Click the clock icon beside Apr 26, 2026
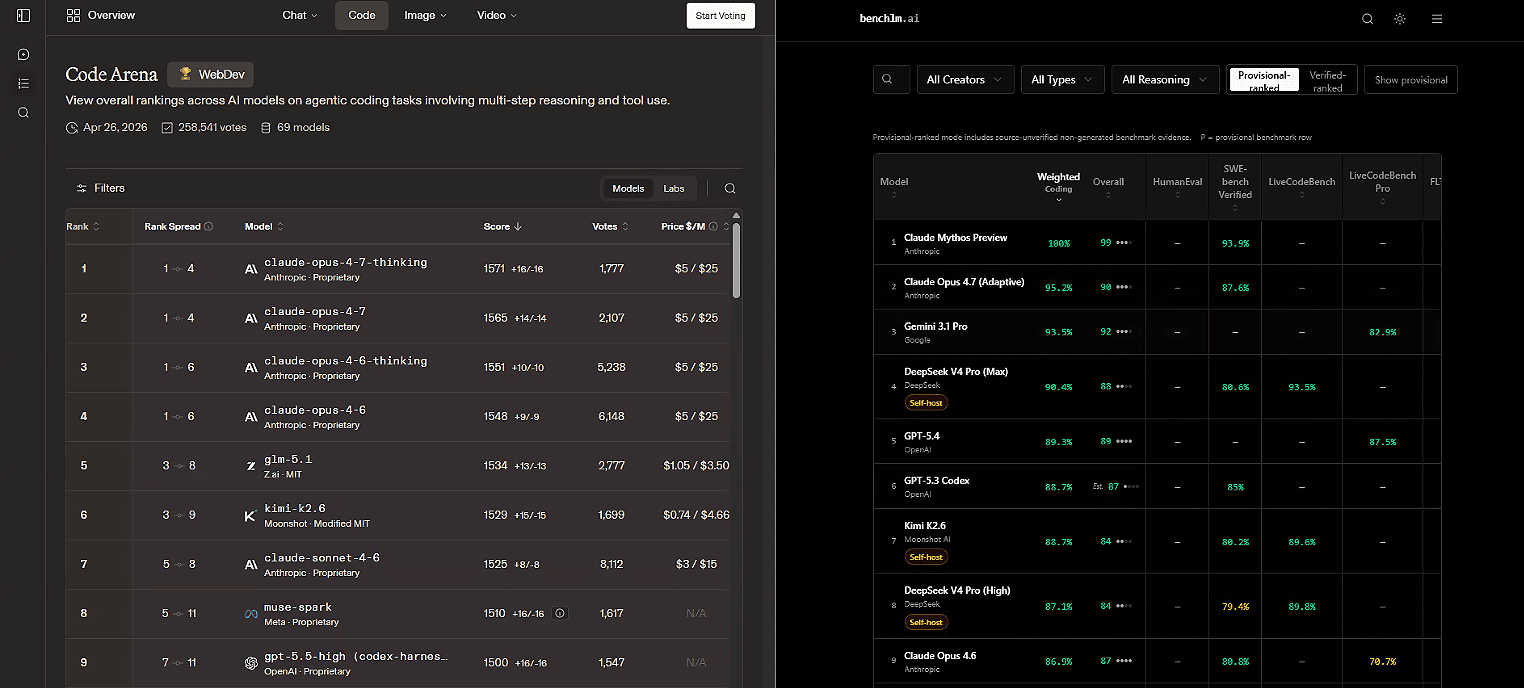The width and height of the screenshot is (1524, 688). point(72,128)
